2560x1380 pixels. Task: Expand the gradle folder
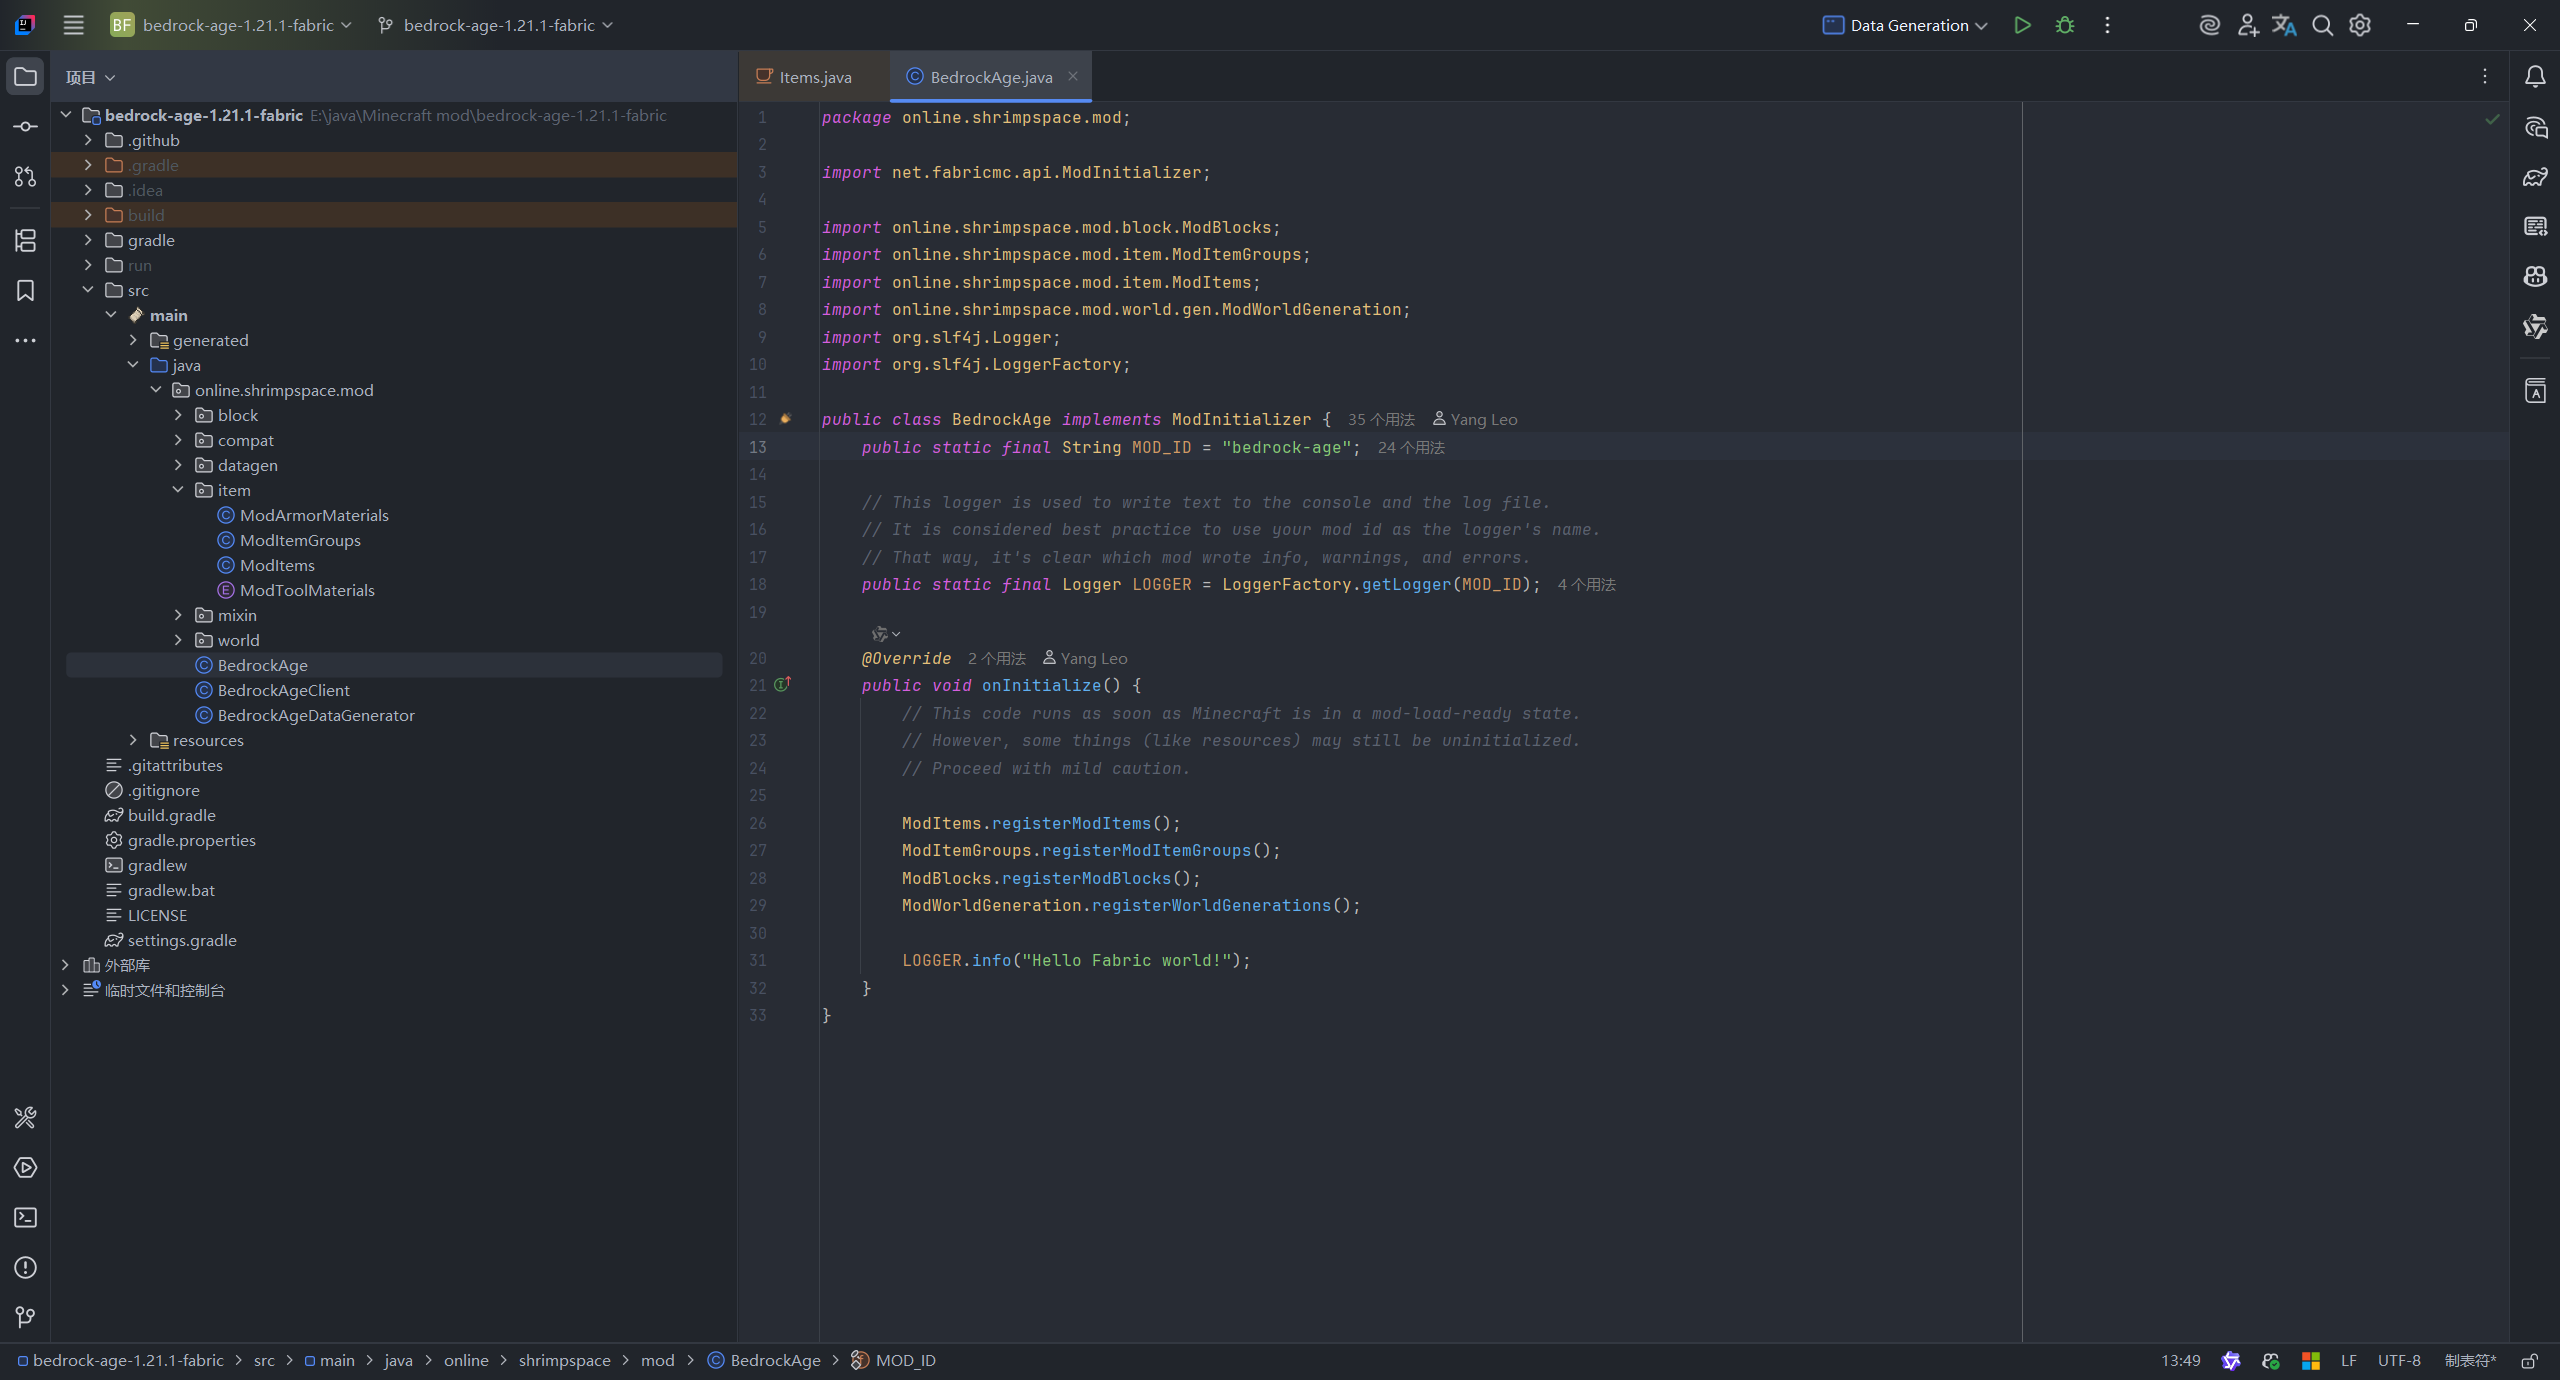point(88,240)
